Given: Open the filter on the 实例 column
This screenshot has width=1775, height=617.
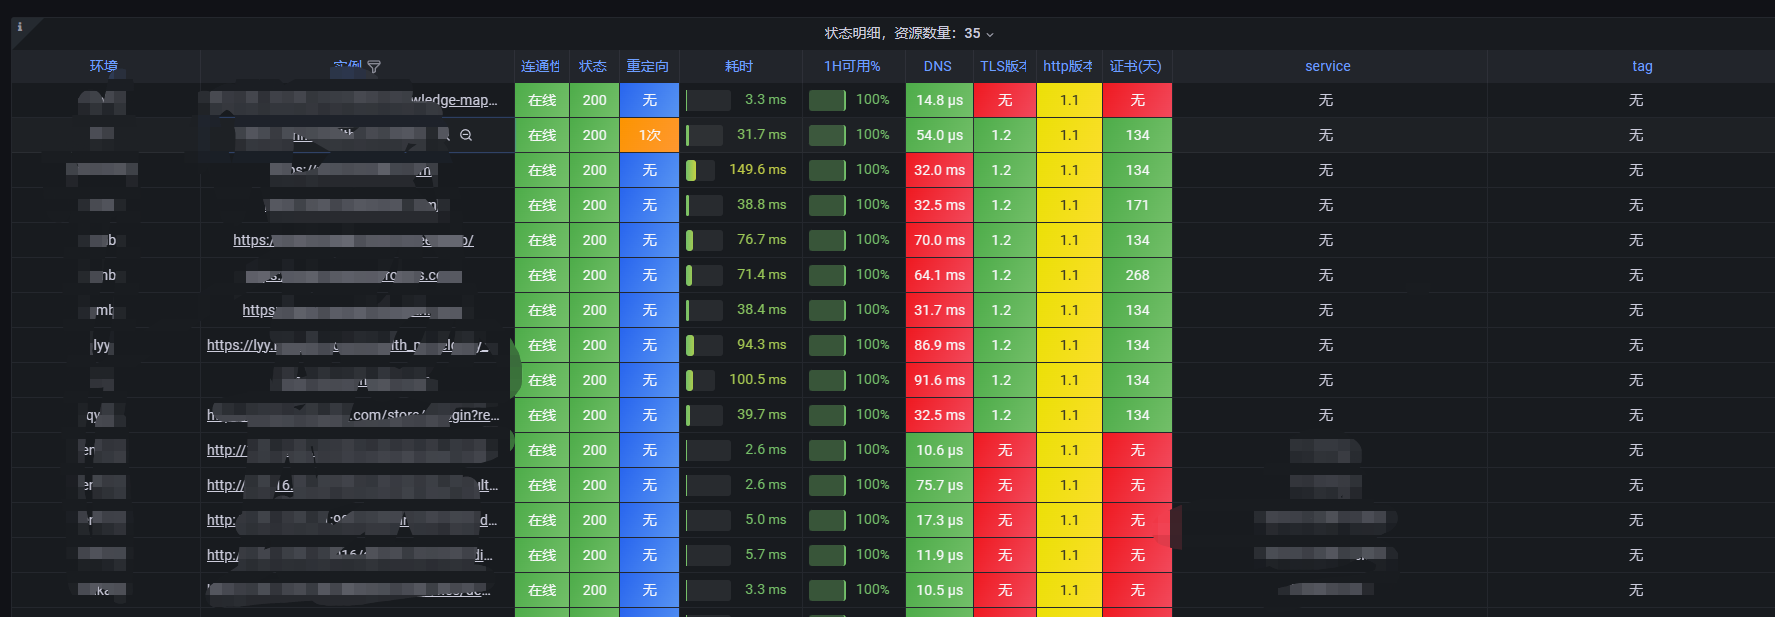Looking at the screenshot, I should coord(374,67).
